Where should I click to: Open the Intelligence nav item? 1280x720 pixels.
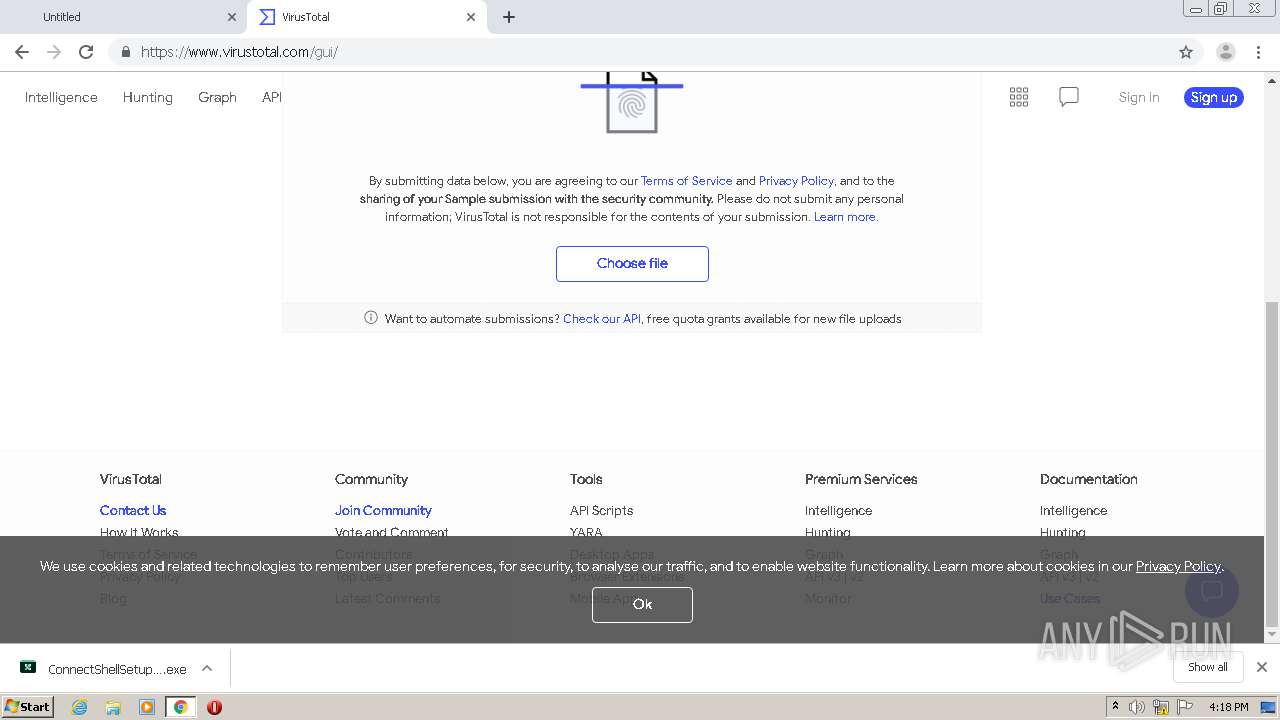[x=61, y=97]
